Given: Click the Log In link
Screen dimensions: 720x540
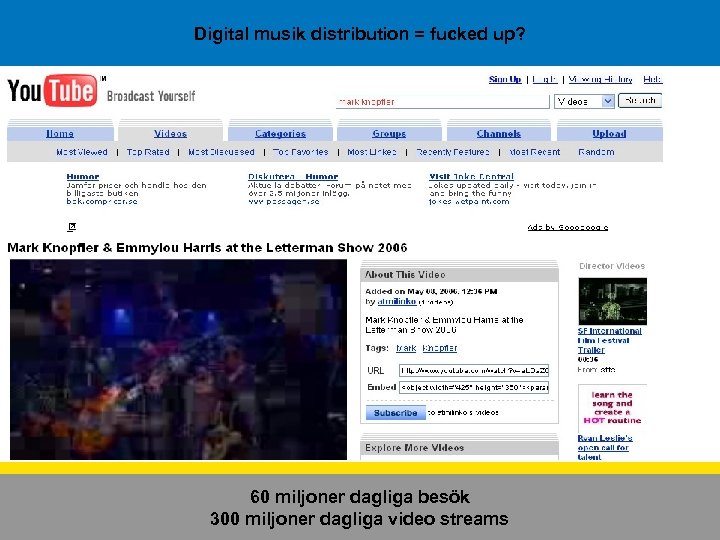Looking at the screenshot, I should [545, 79].
